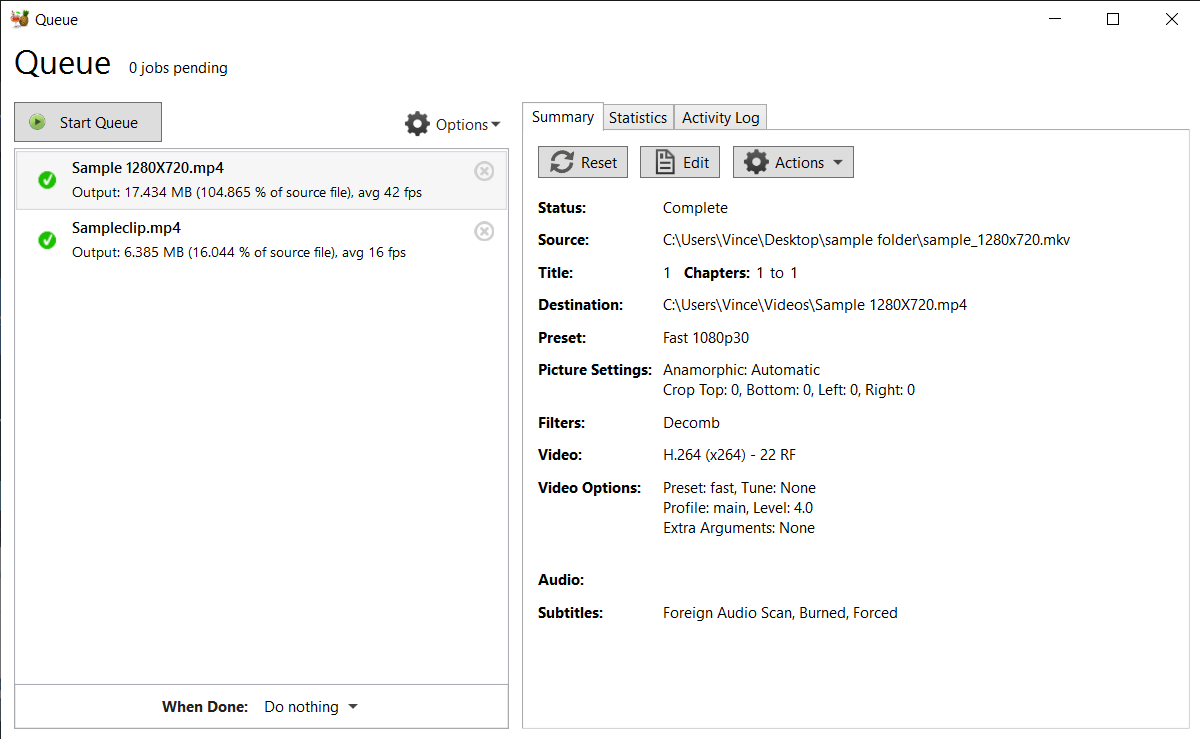1200x739 pixels.
Task: Open the When Done 'Do nothing' dropdown
Action: tap(310, 706)
